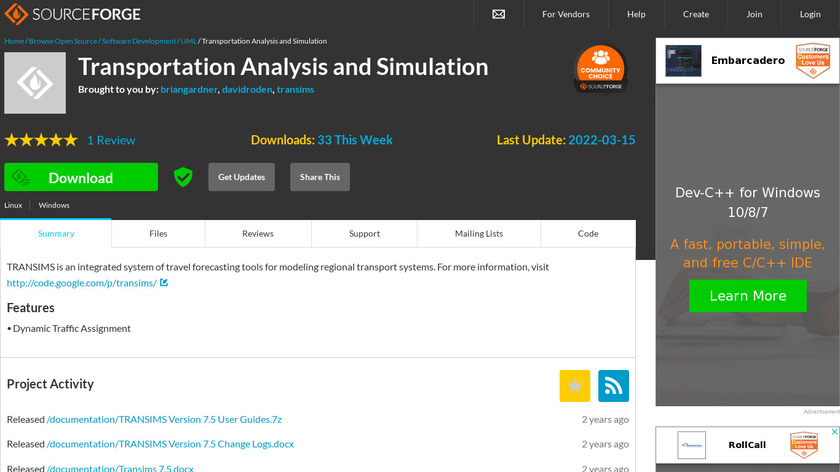Click the Linux platform label
This screenshot has width=840, height=472.
[13, 205]
